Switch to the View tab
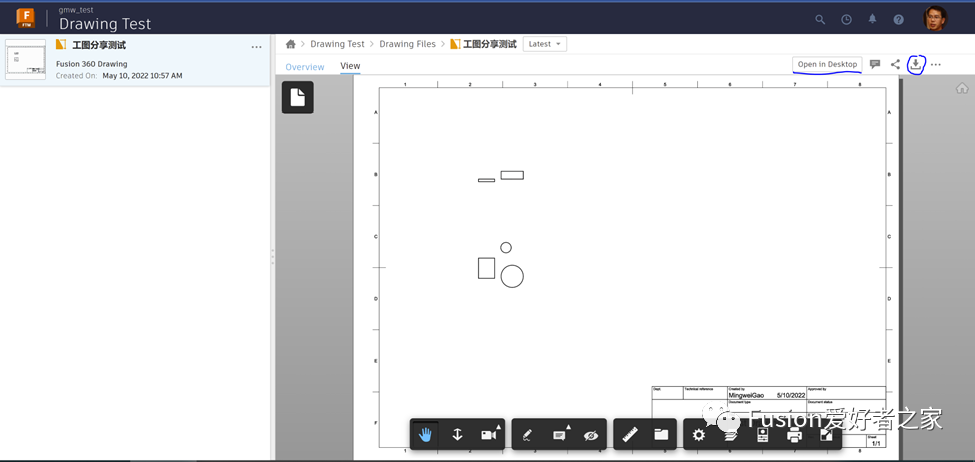975x462 pixels. click(350, 66)
